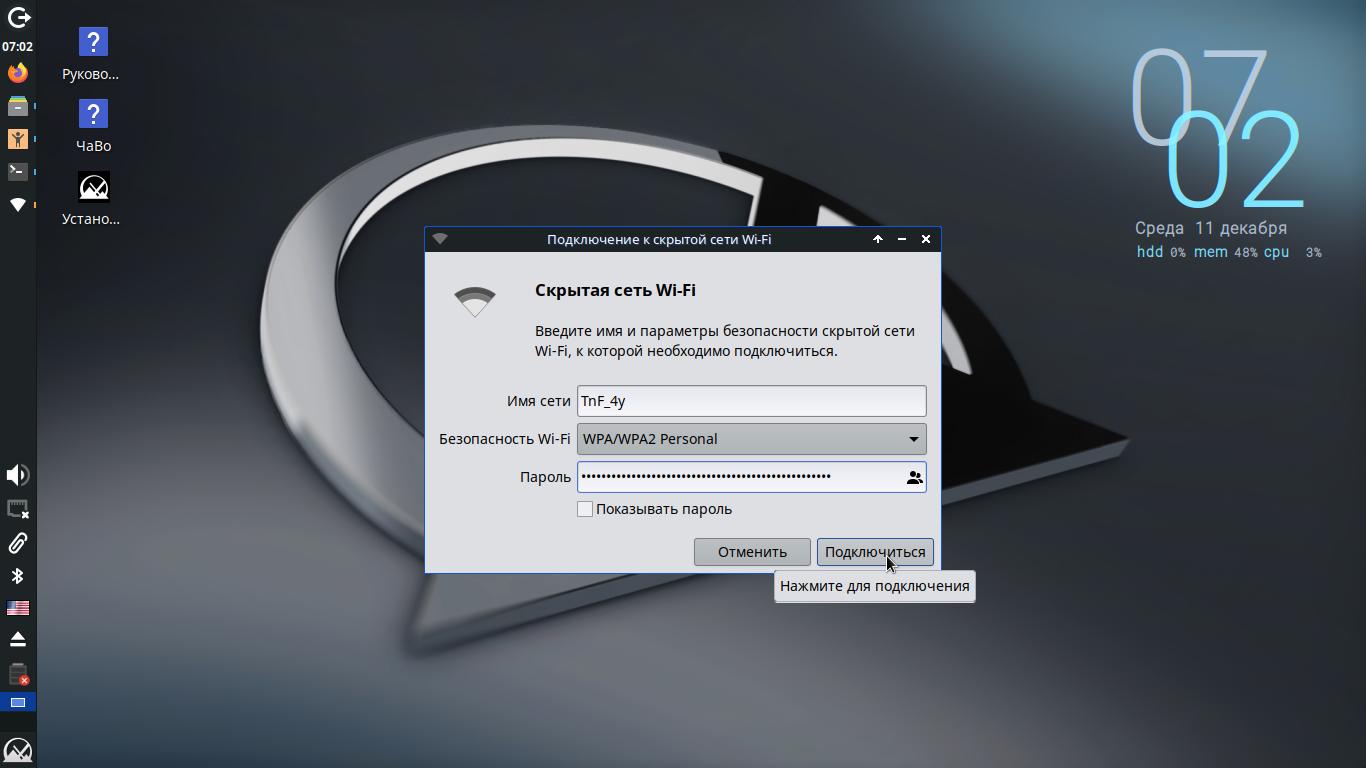Open the clipboard paperclip tray icon

click(x=18, y=543)
